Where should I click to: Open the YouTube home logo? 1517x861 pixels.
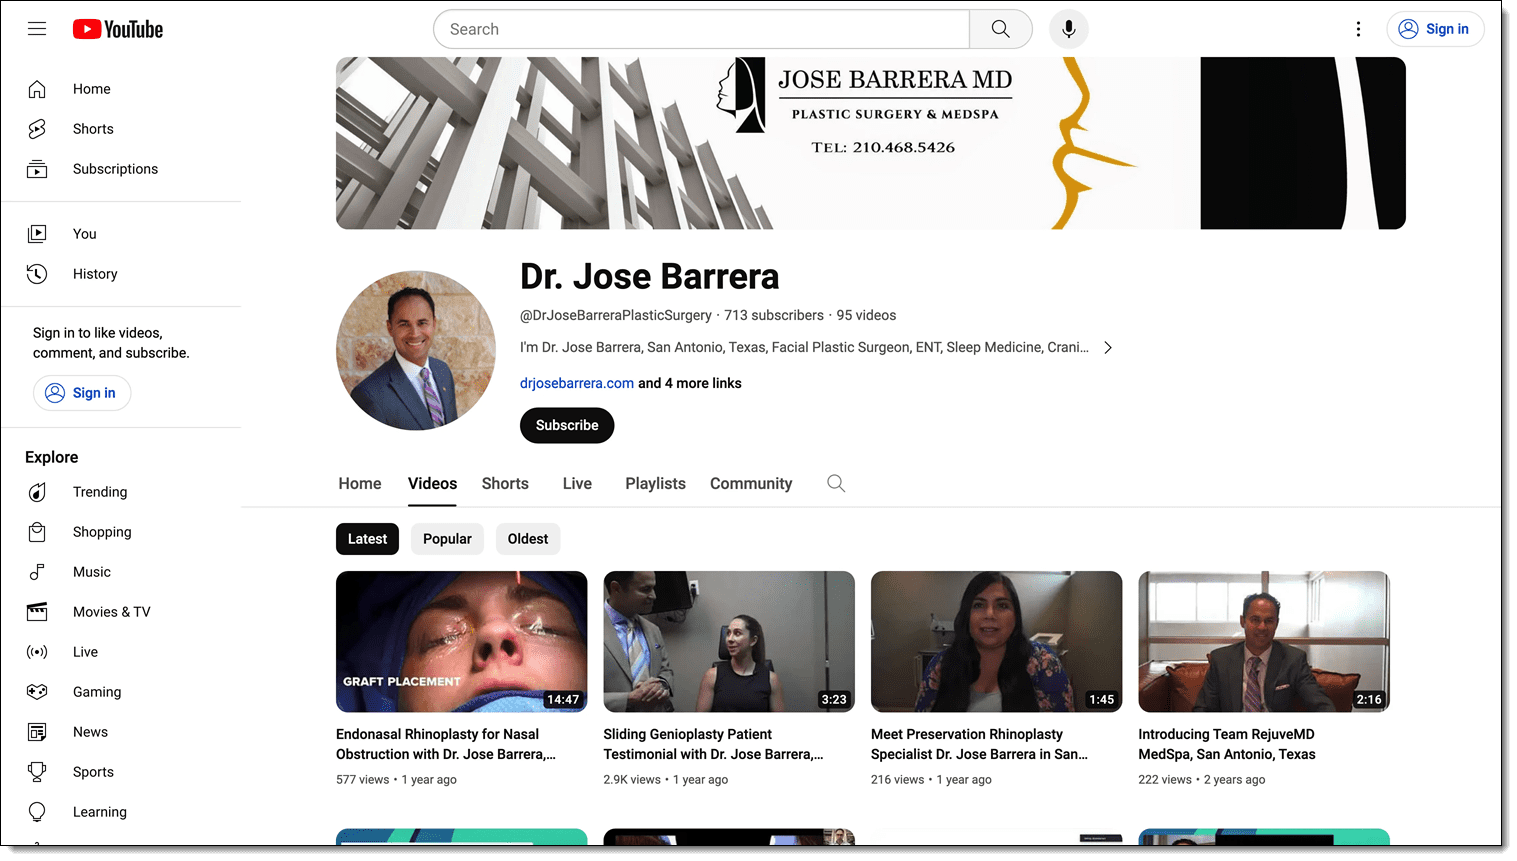[x=117, y=29]
